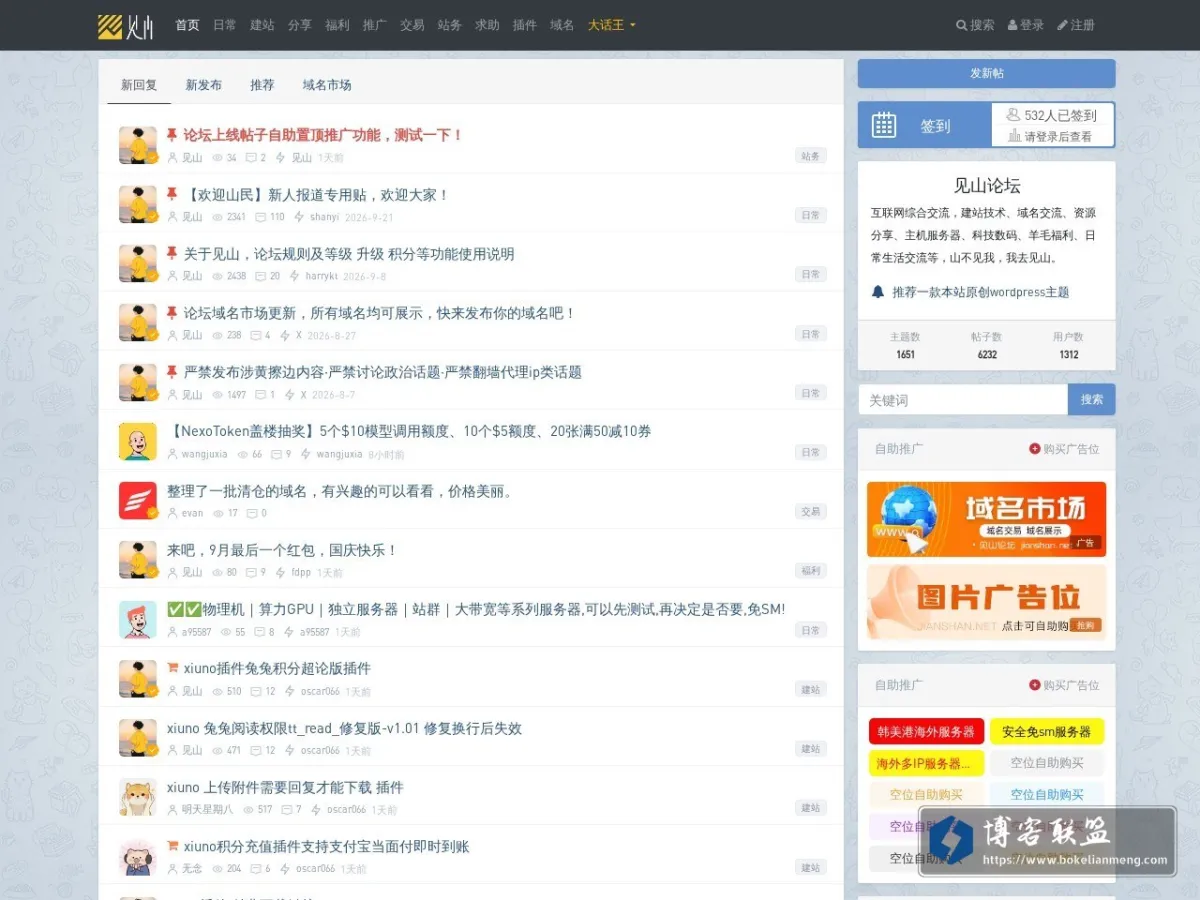Click the yellow 安全免sm服务器 ad
This screenshot has height=900, width=1200.
point(1046,732)
